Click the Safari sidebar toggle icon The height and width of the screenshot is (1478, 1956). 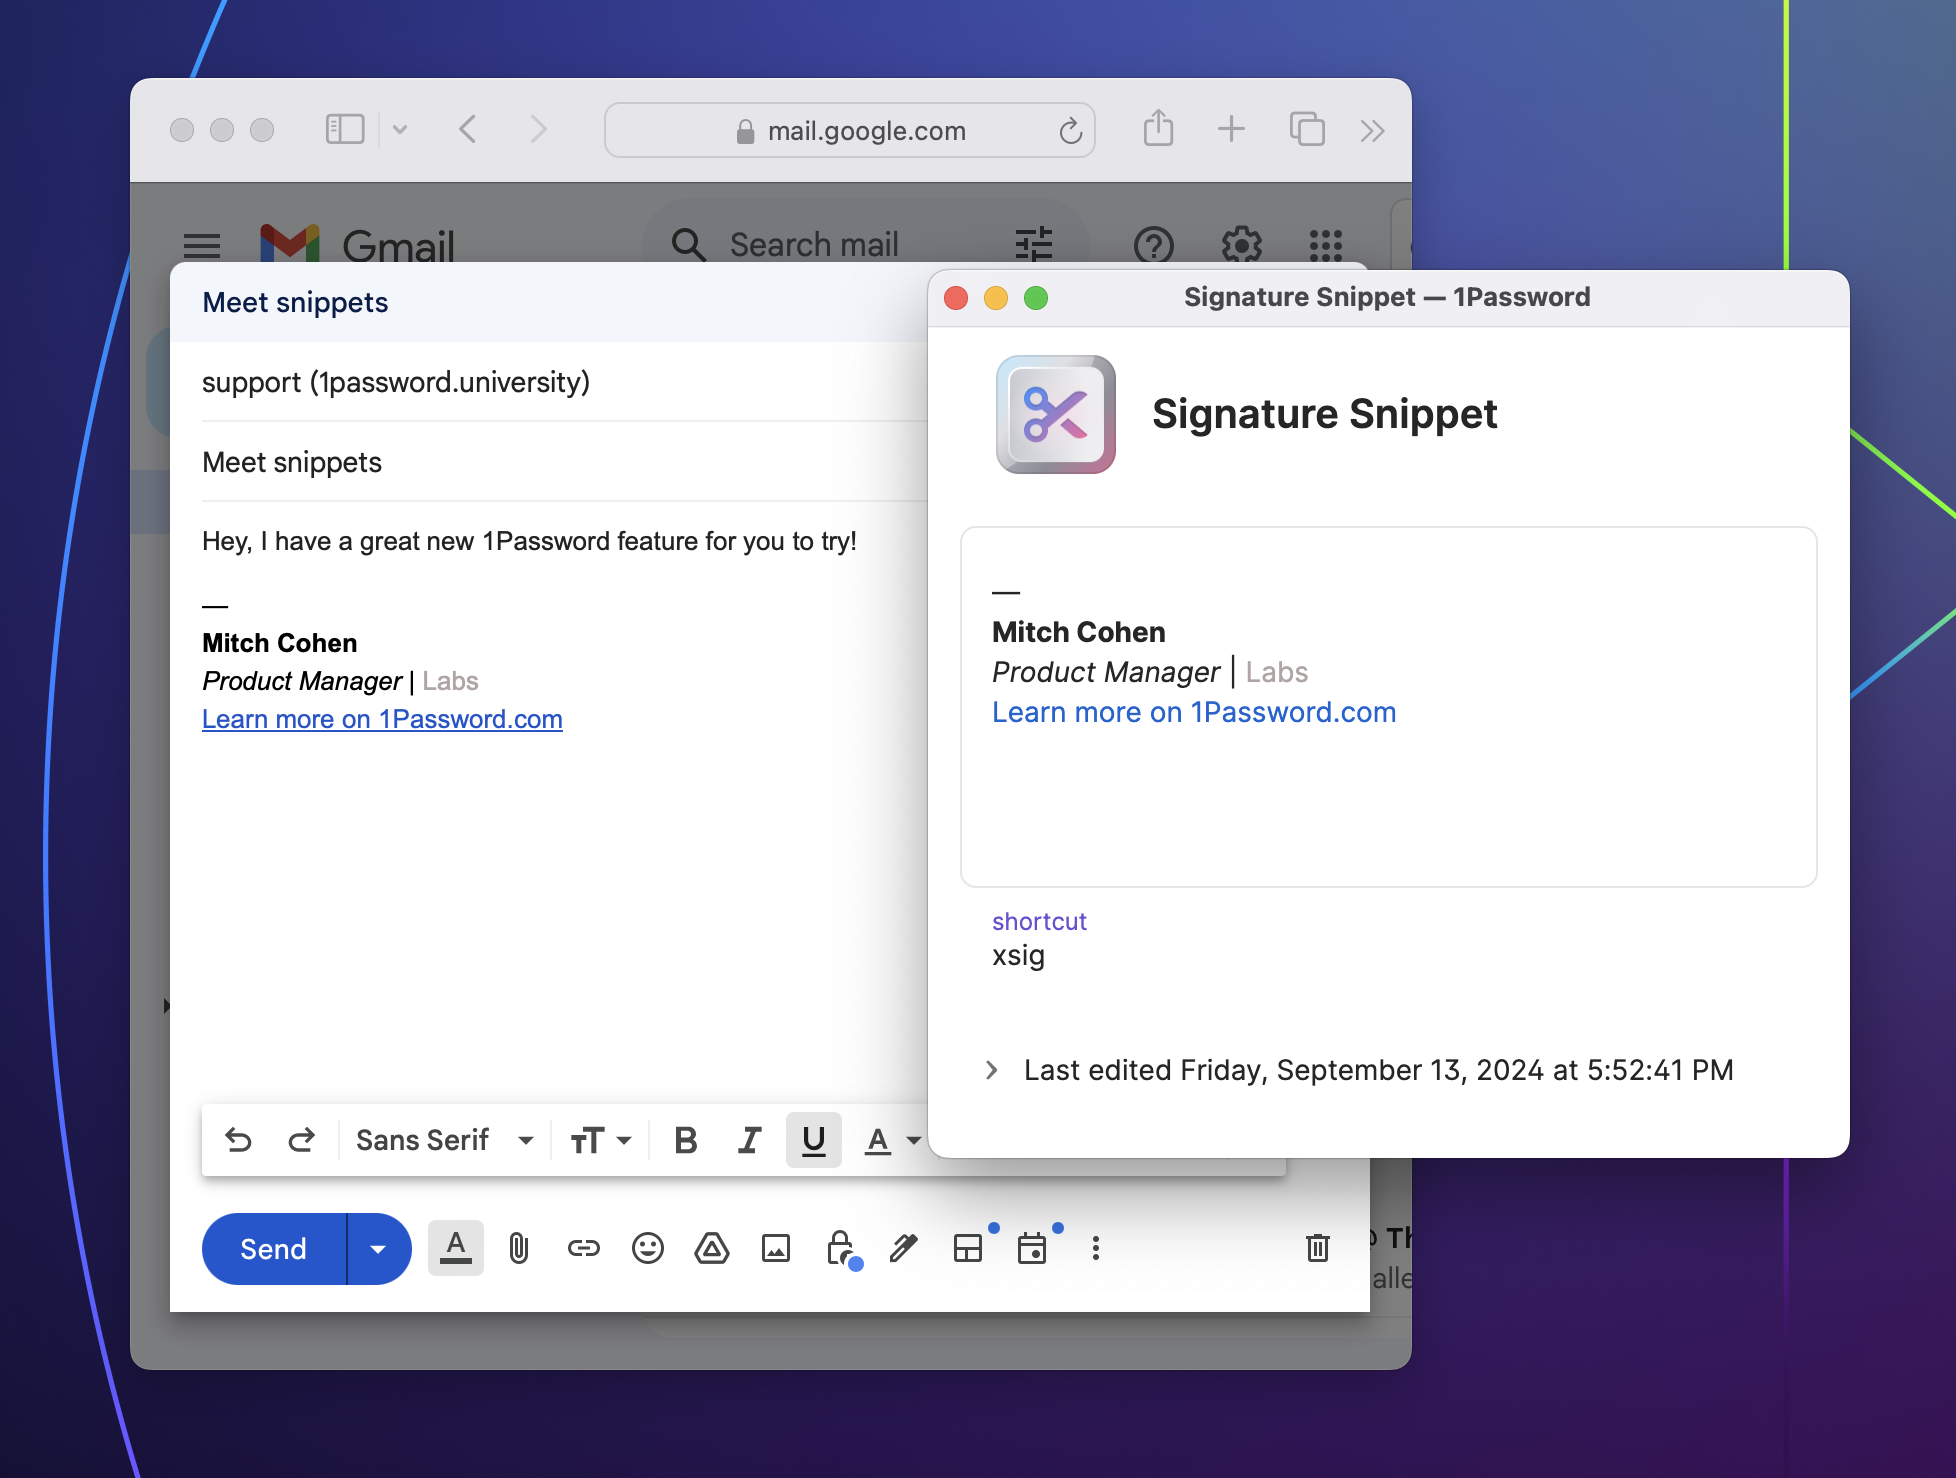coord(345,129)
